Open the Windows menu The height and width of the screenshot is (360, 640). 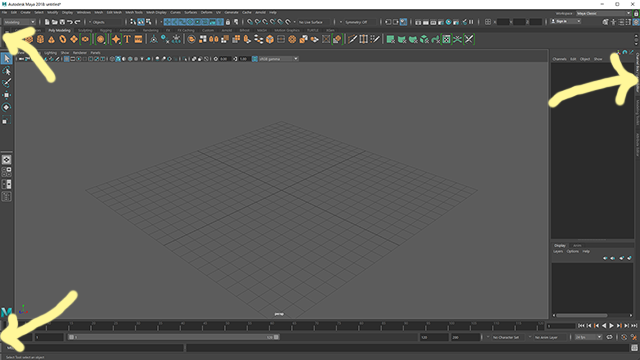point(84,12)
